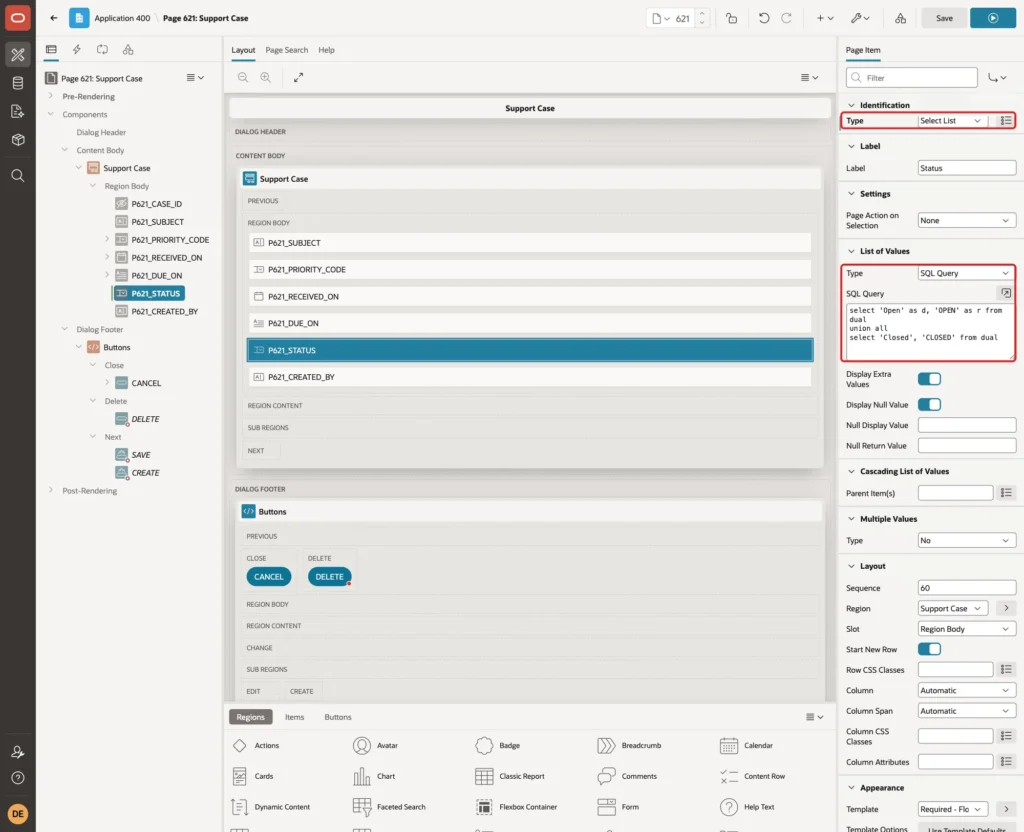Open Multiple Values Type dropdown
The width and height of the screenshot is (1024, 832).
(967, 540)
